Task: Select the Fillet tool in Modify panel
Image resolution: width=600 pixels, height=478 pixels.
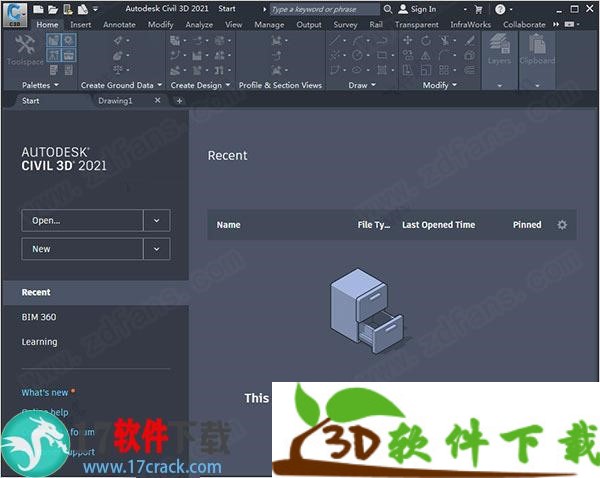Action: [443, 55]
